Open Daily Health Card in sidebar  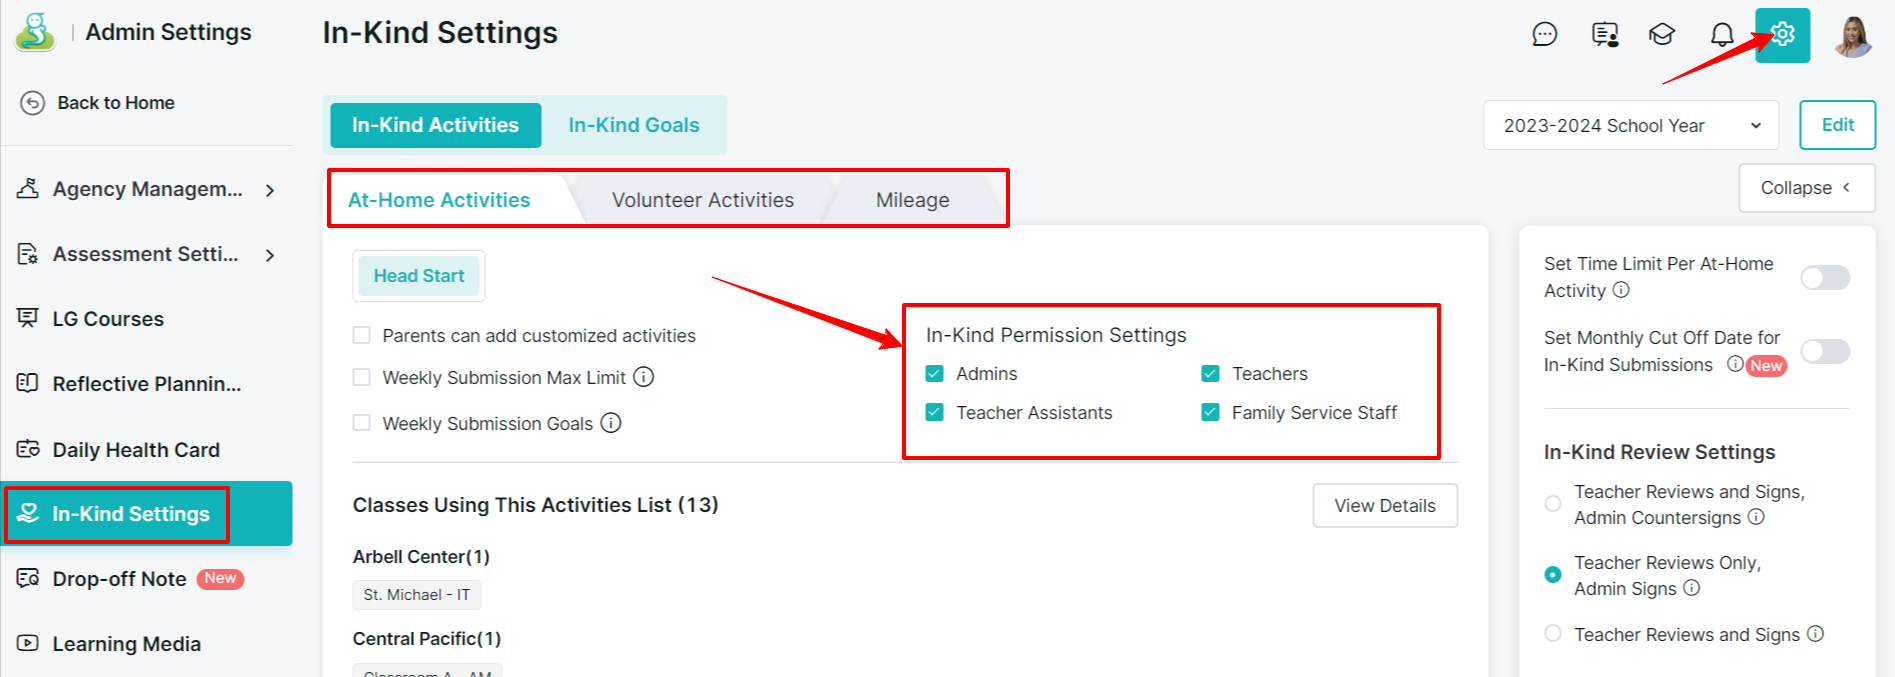(136, 450)
